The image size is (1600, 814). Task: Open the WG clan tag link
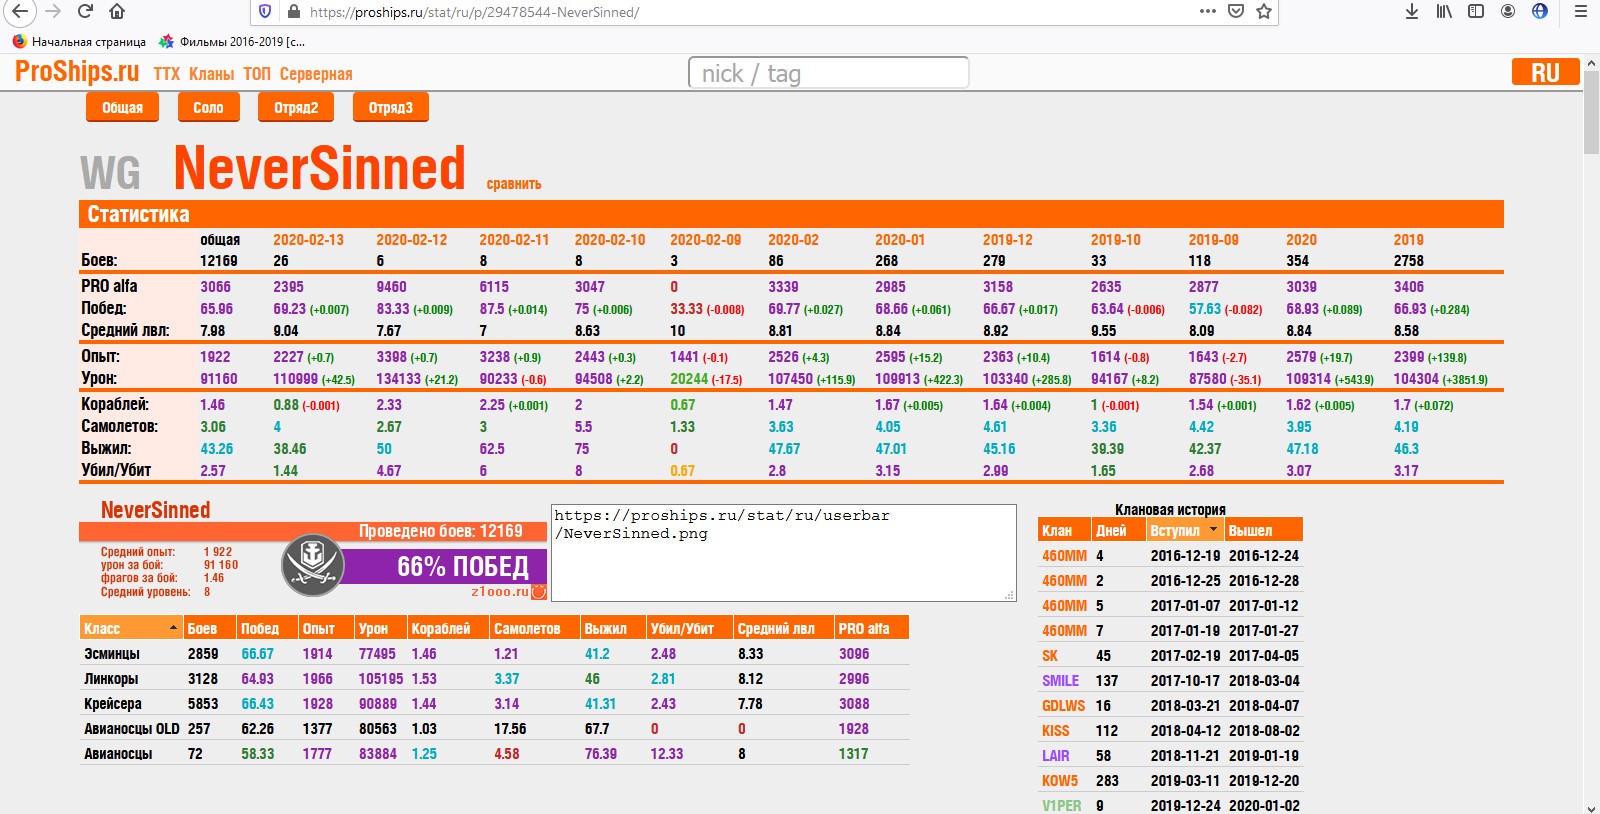pos(110,173)
